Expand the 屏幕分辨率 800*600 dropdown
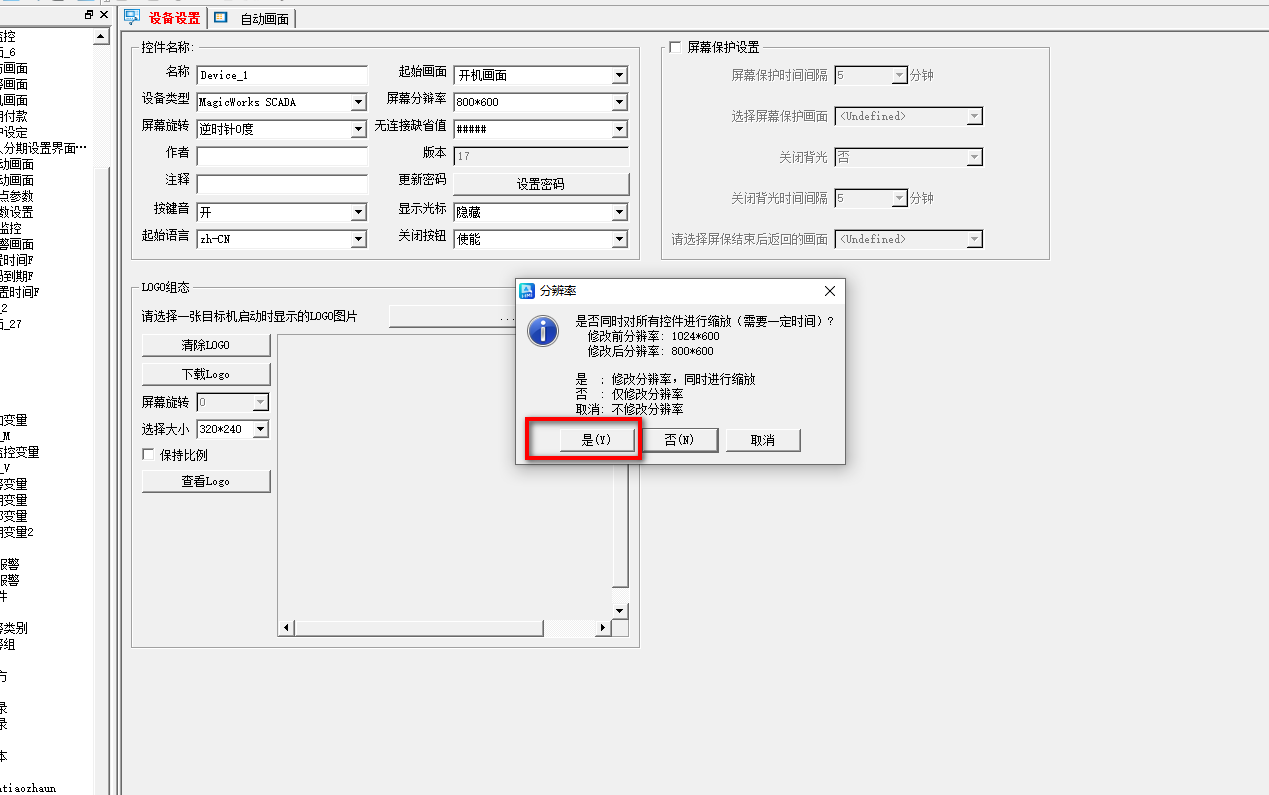Image resolution: width=1269 pixels, height=795 pixels. [620, 102]
